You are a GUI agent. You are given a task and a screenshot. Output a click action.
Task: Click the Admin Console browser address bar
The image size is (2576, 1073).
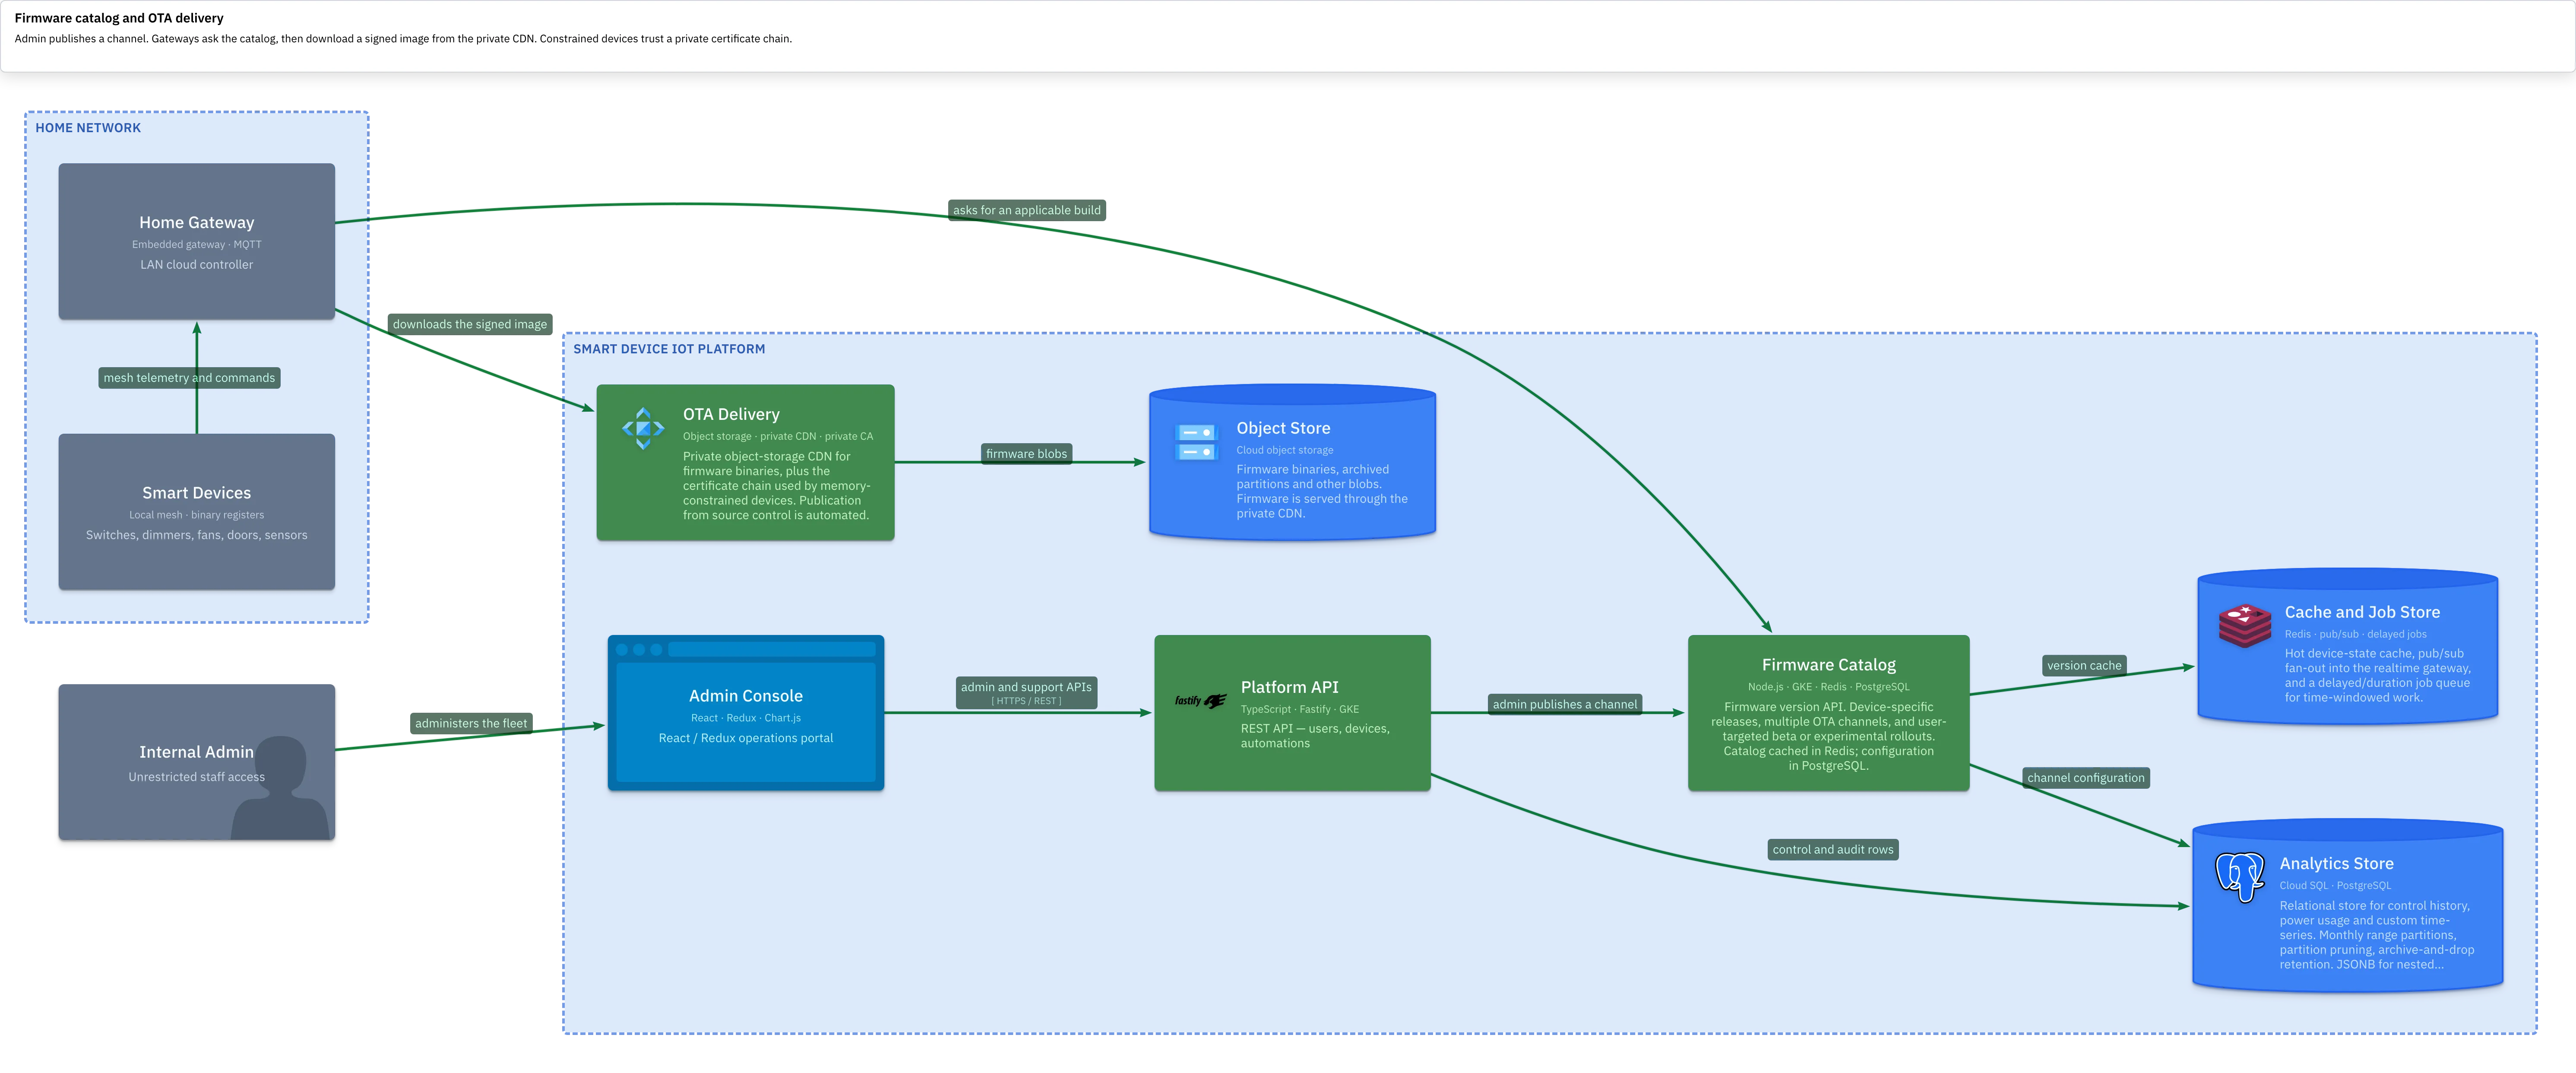pos(772,650)
